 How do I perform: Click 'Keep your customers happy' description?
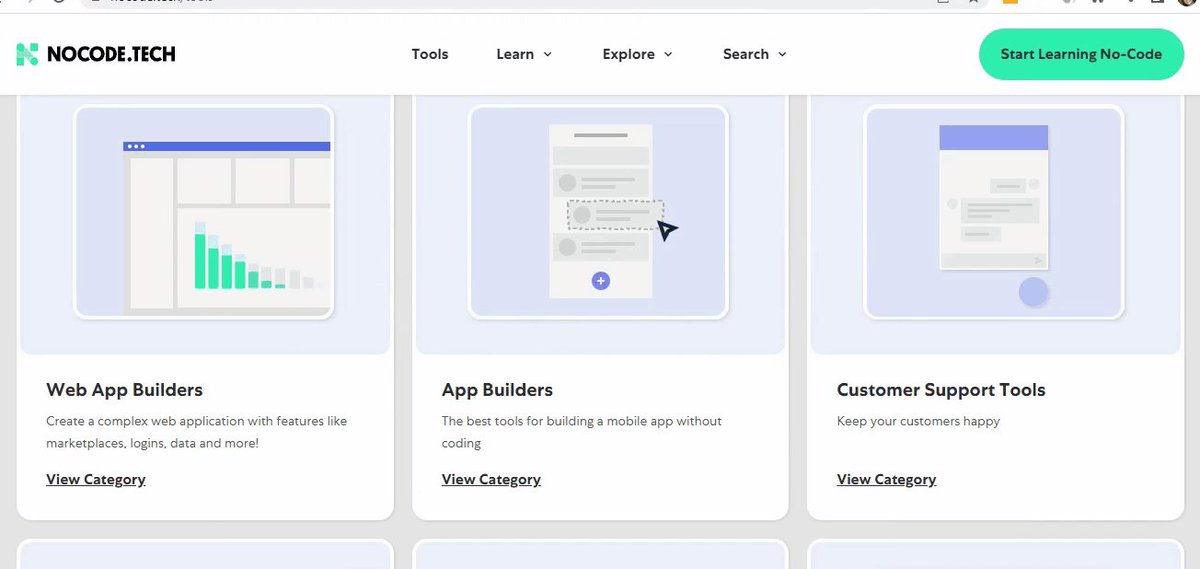tap(918, 421)
